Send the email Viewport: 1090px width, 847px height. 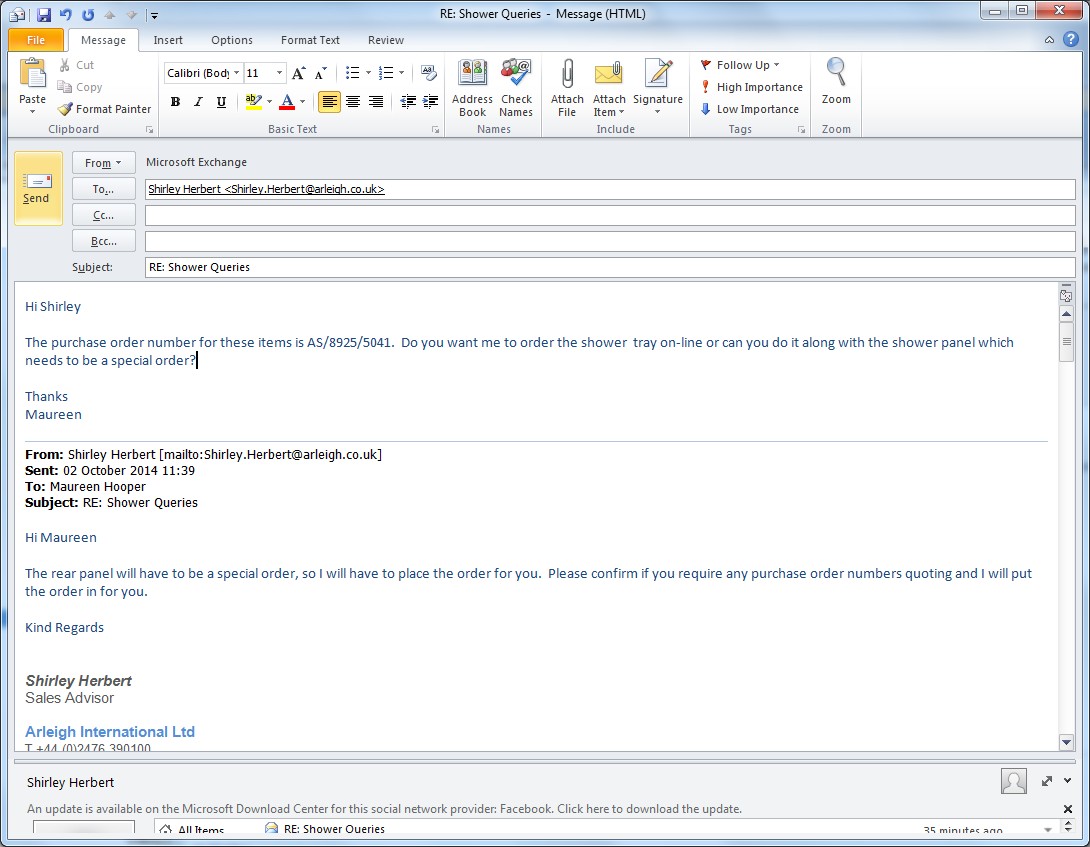point(38,188)
